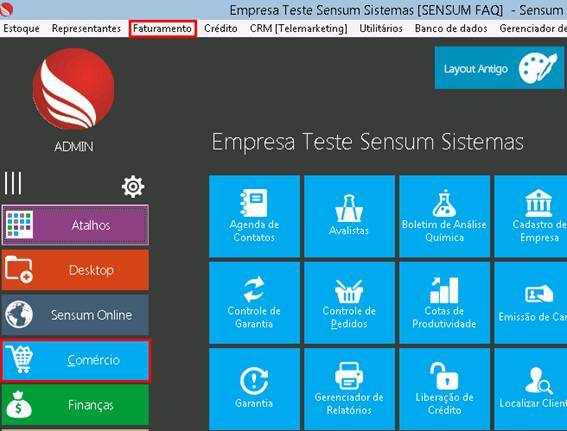This screenshot has height=431, width=567.
Task: Open Boletim de Análise Química tile
Action: (x=444, y=216)
